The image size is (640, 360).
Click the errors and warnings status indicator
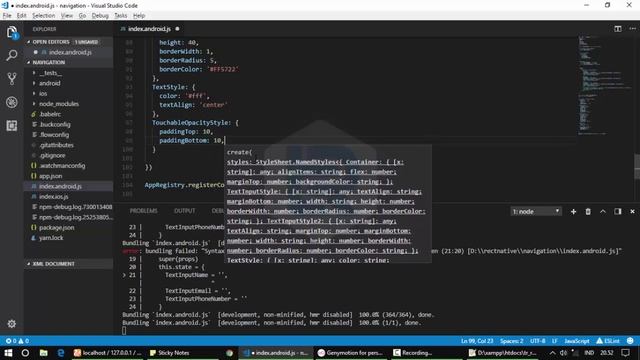pyautogui.click(x=17, y=341)
